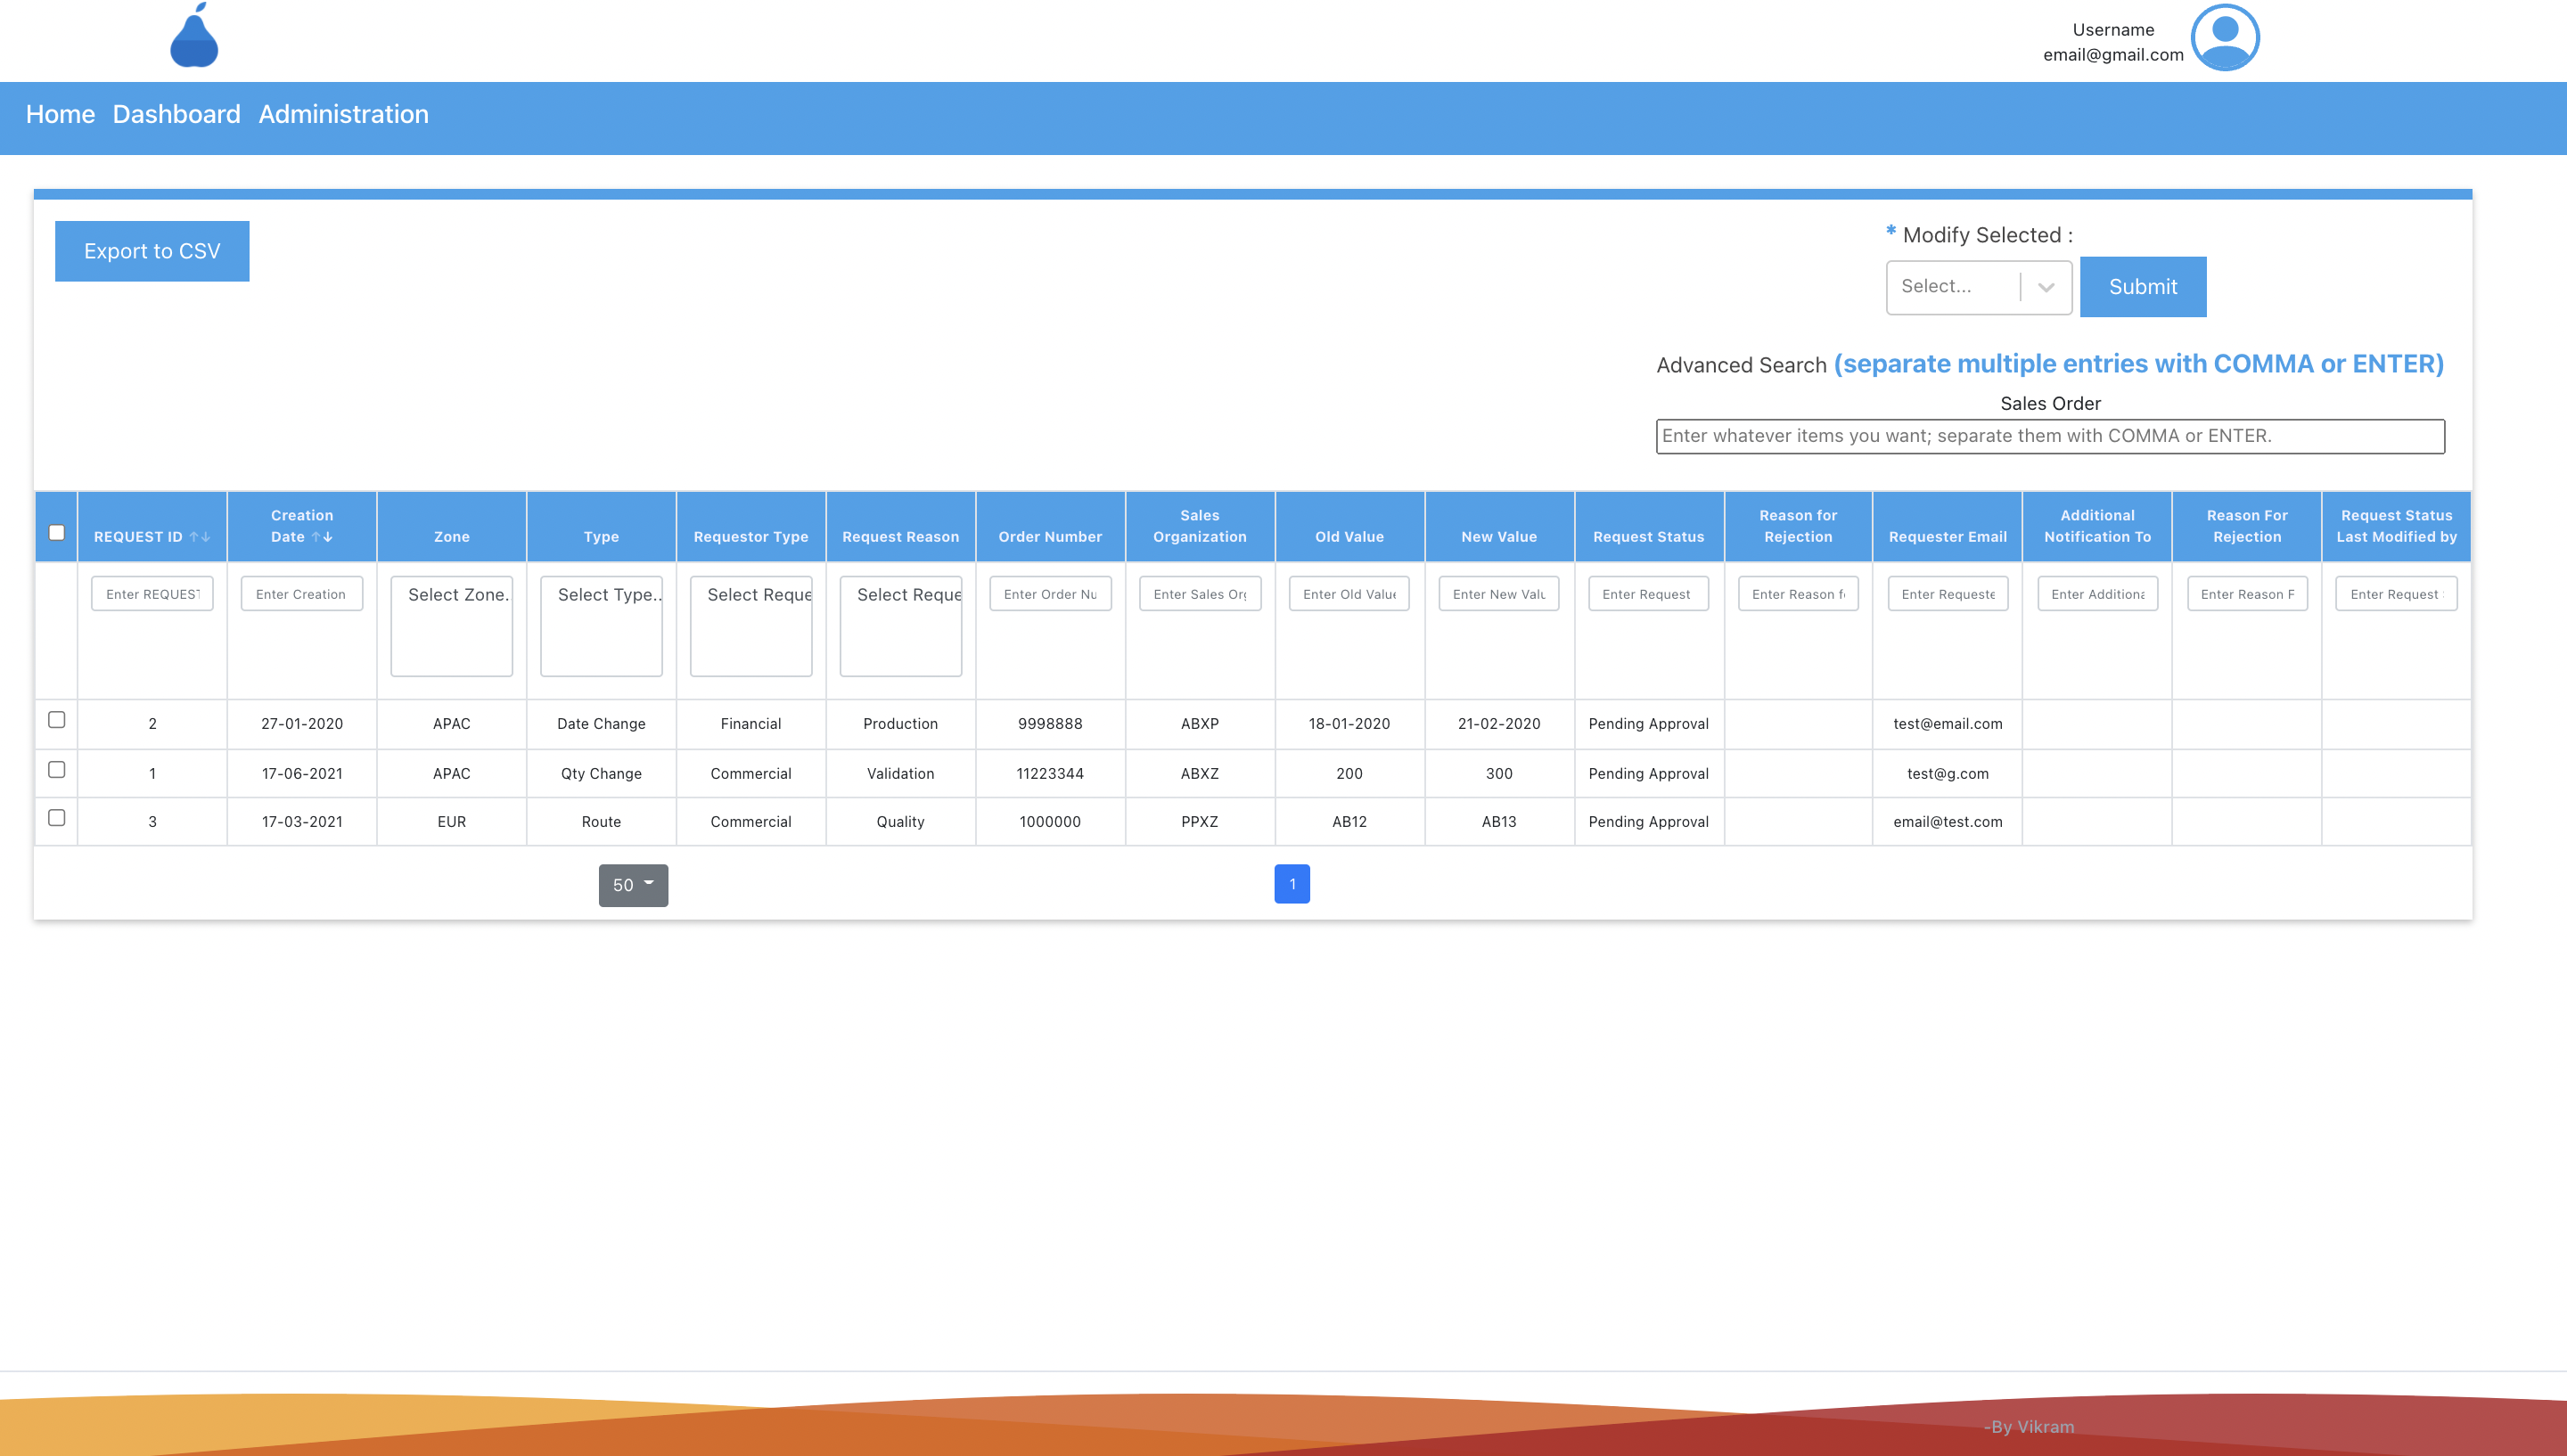Focus the Sales Order search field

pyautogui.click(x=2050, y=436)
